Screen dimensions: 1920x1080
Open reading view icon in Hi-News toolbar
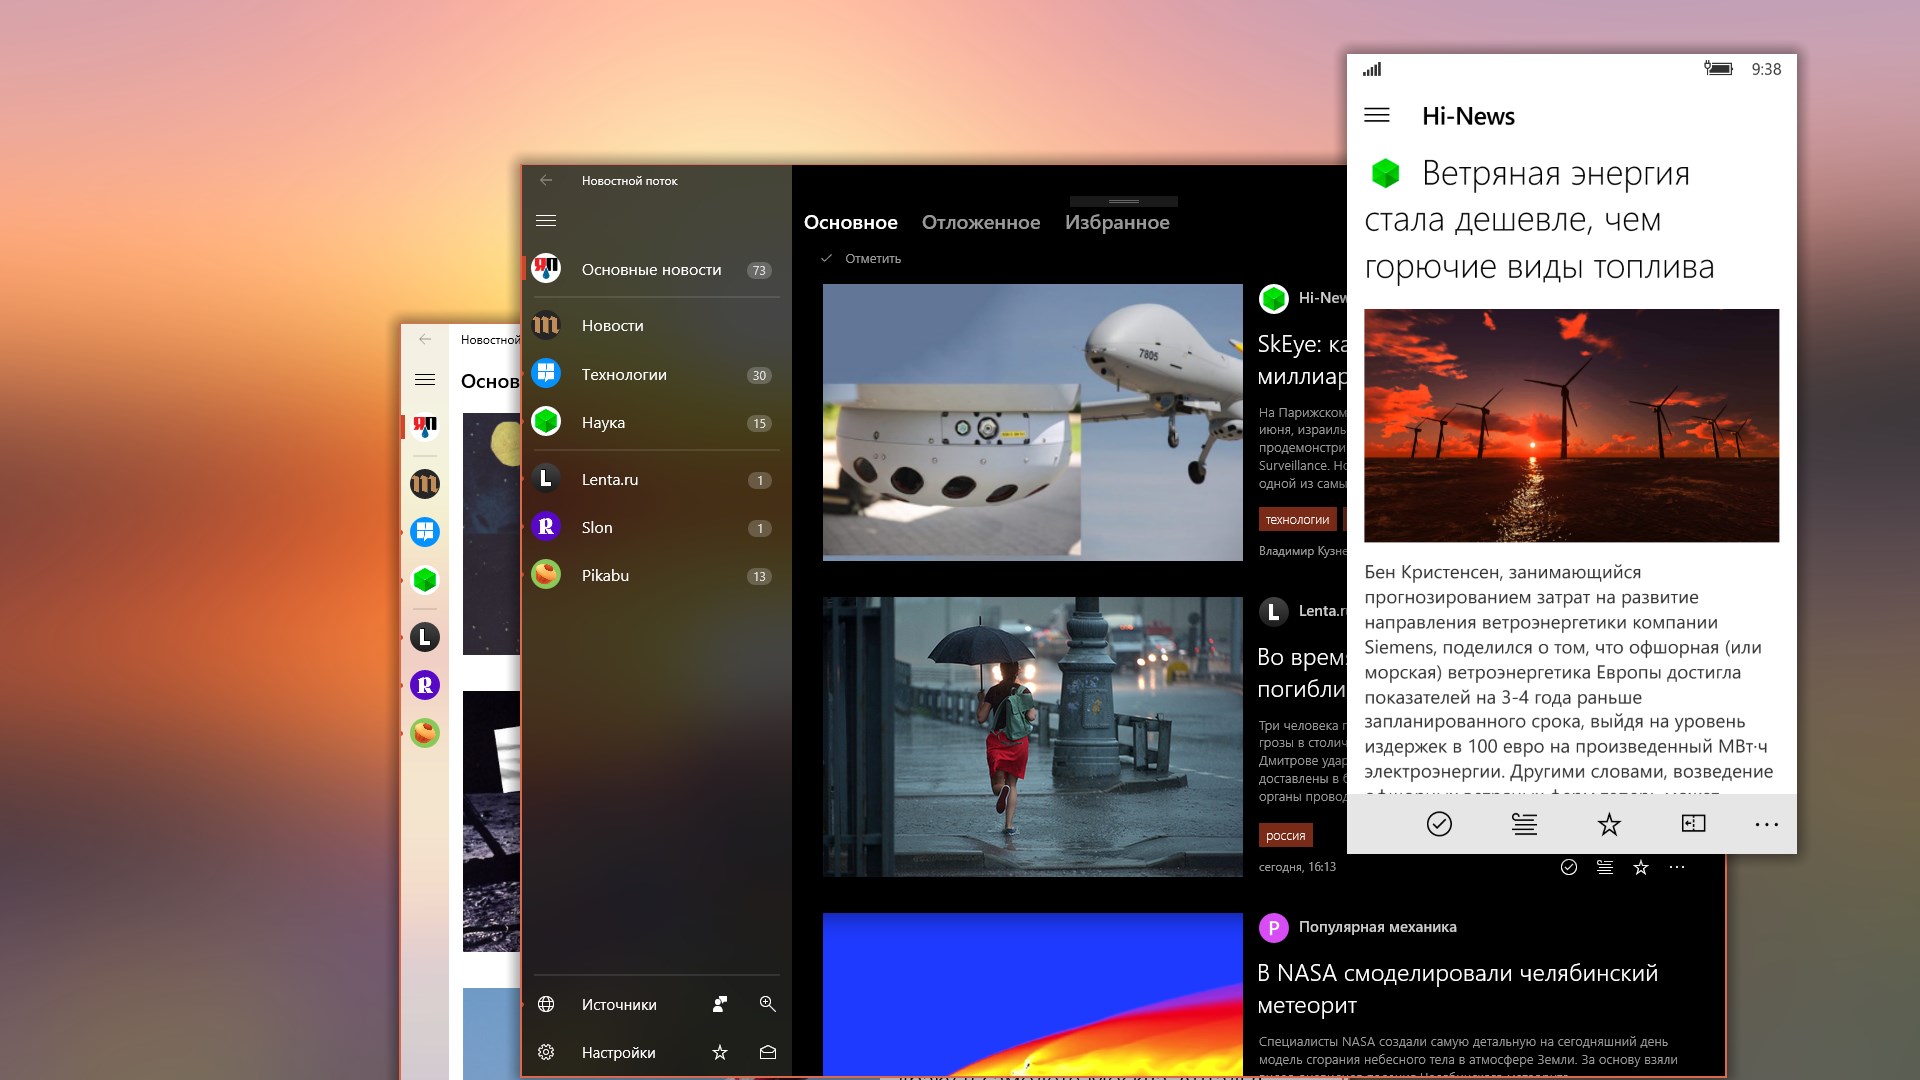[x=1522, y=824]
